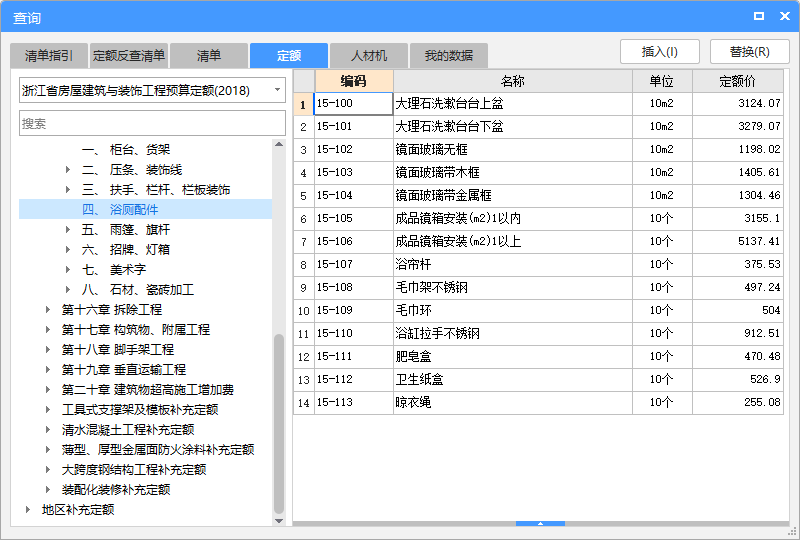Expand 第十九章 垂直运输工程 chapter

pyautogui.click(x=47, y=370)
